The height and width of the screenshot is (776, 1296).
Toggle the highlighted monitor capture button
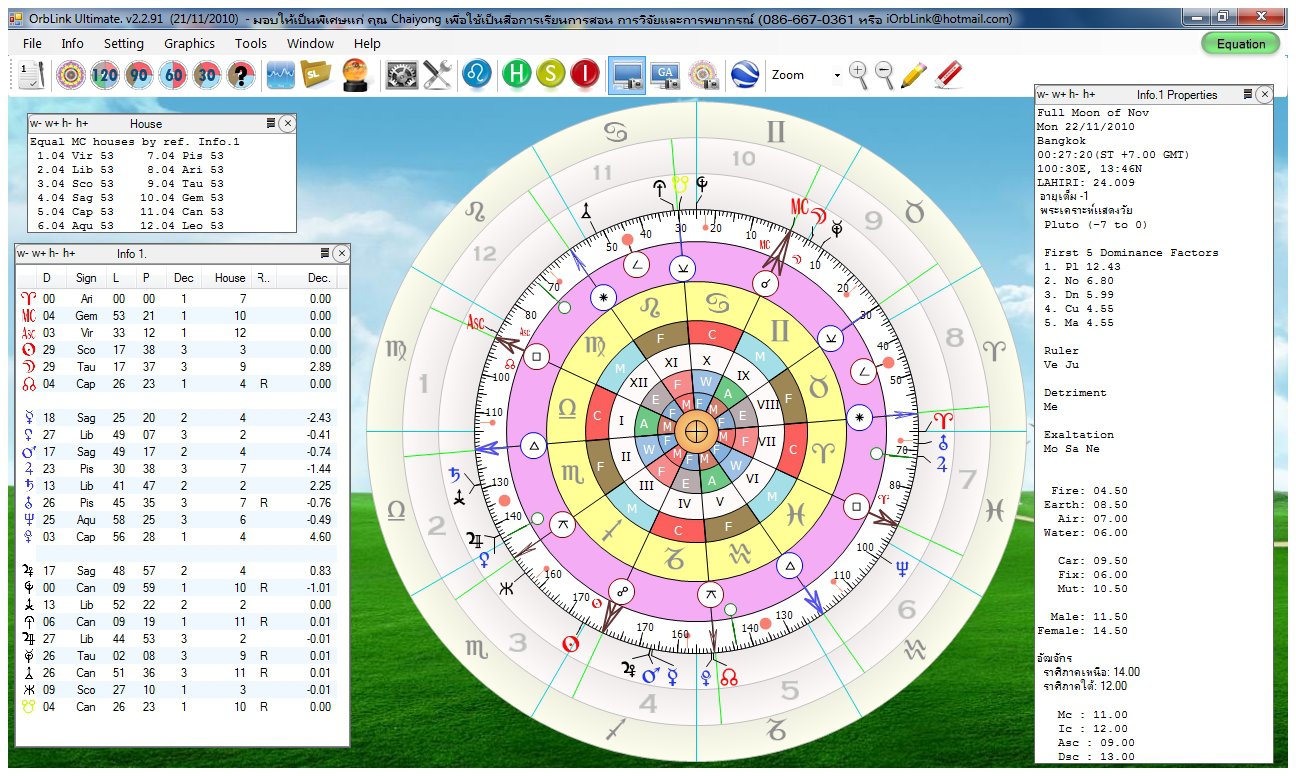(x=627, y=75)
